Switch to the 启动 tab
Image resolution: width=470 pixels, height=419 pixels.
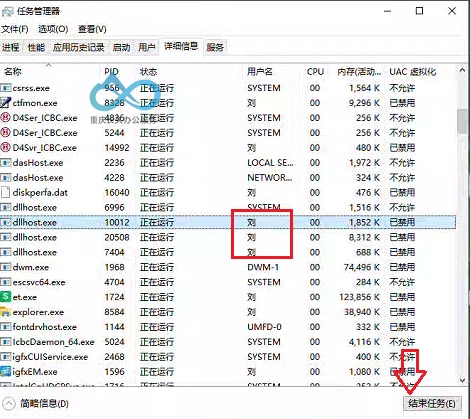click(121, 47)
